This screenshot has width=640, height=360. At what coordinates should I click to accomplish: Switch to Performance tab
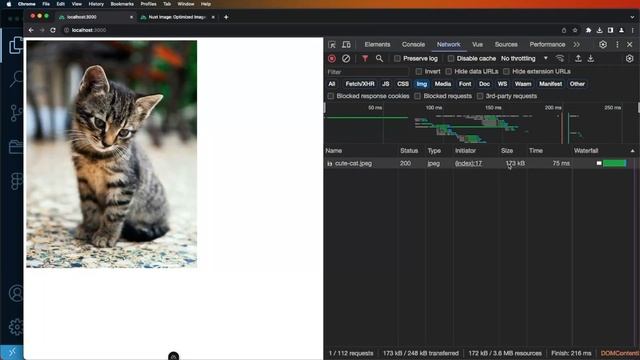point(547,44)
